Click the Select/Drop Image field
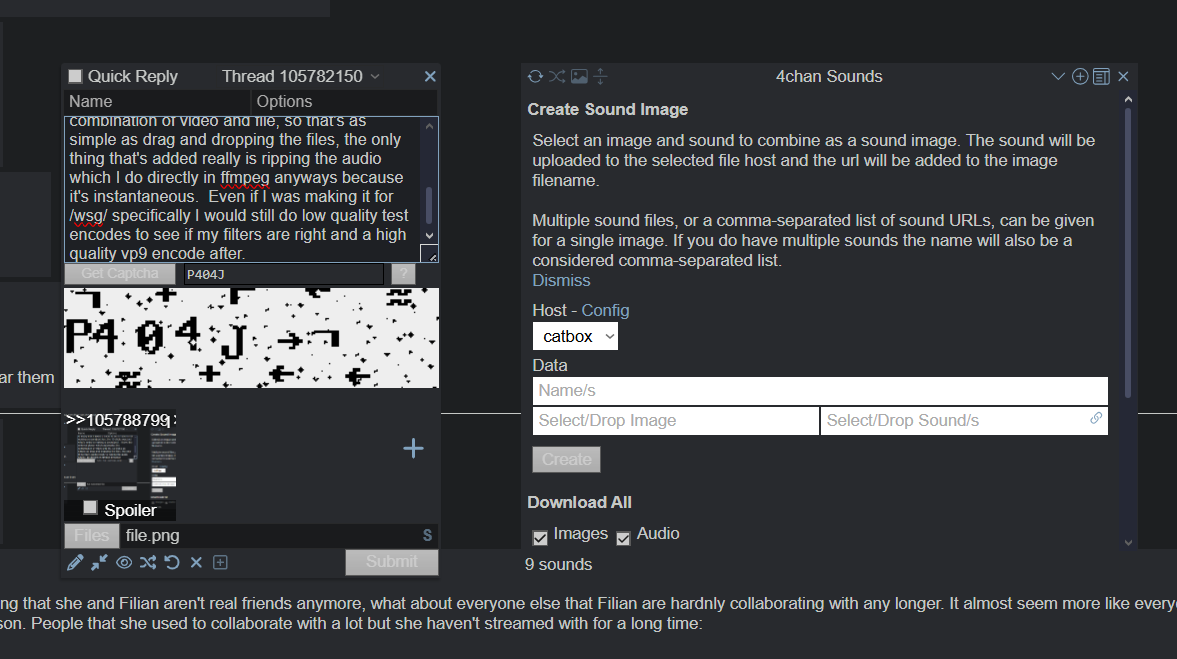This screenshot has width=1177, height=659. (676, 421)
